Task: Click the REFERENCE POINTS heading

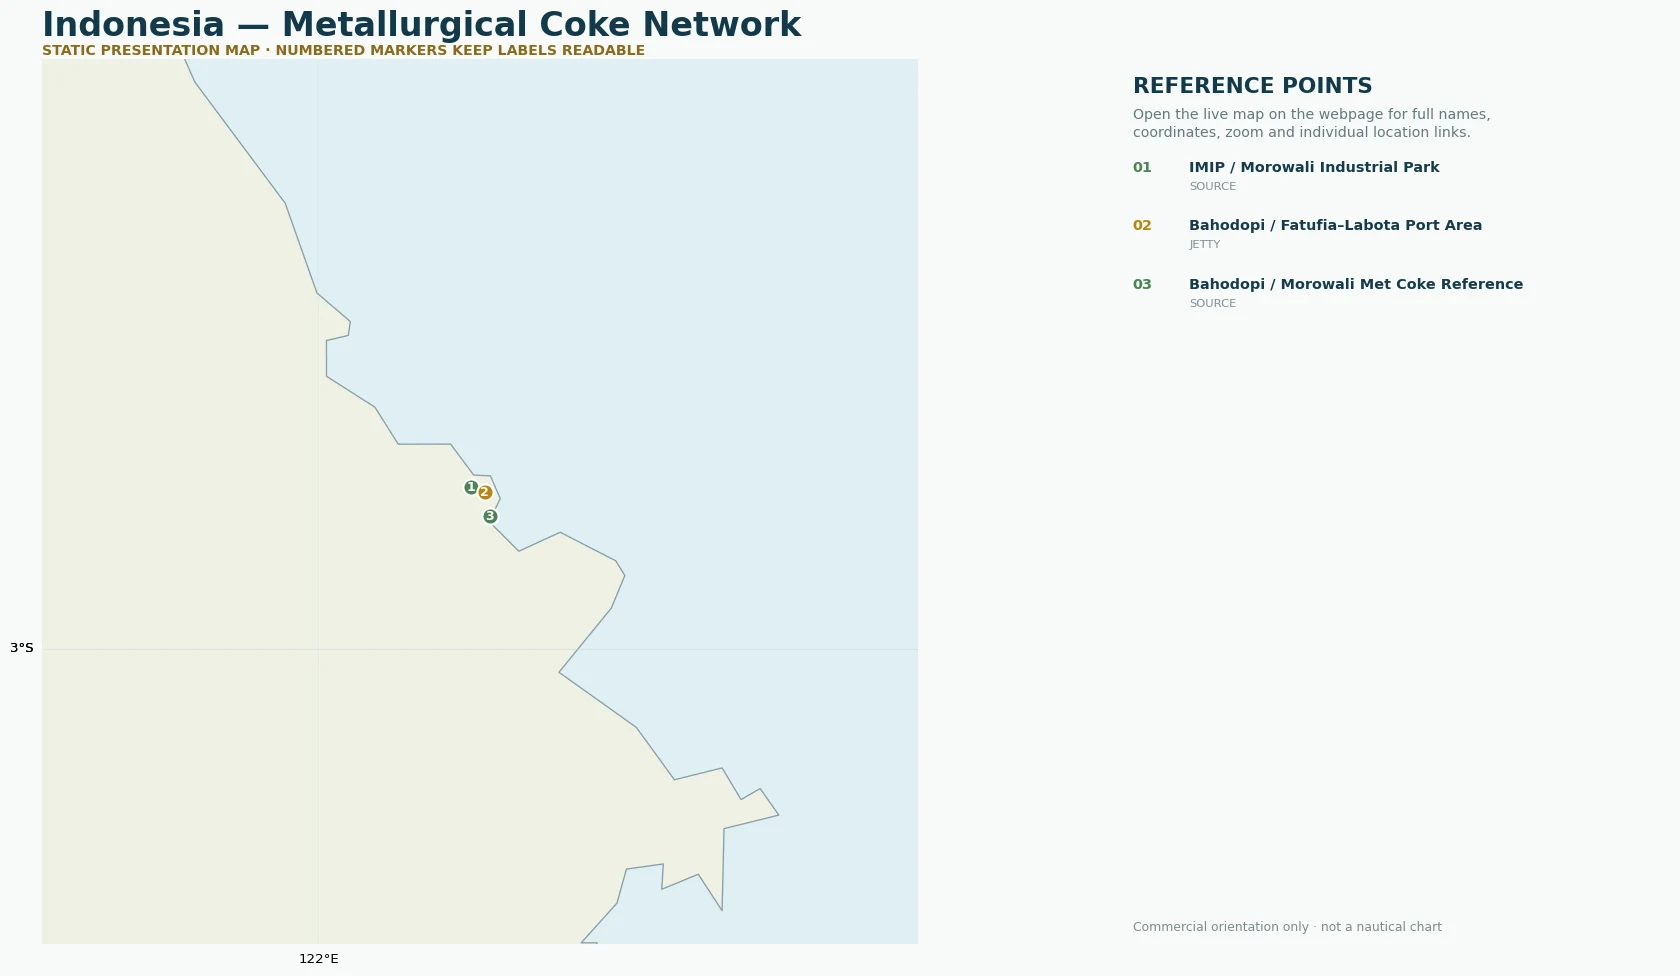Action: [1252, 86]
